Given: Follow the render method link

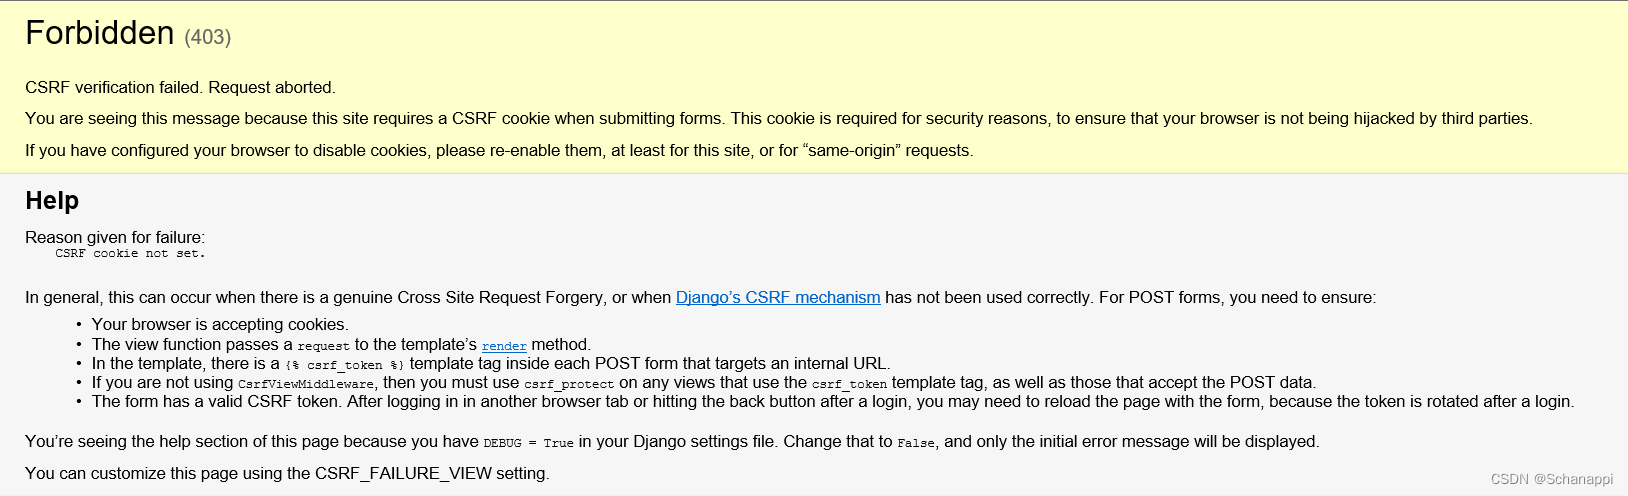Looking at the screenshot, I should [504, 346].
